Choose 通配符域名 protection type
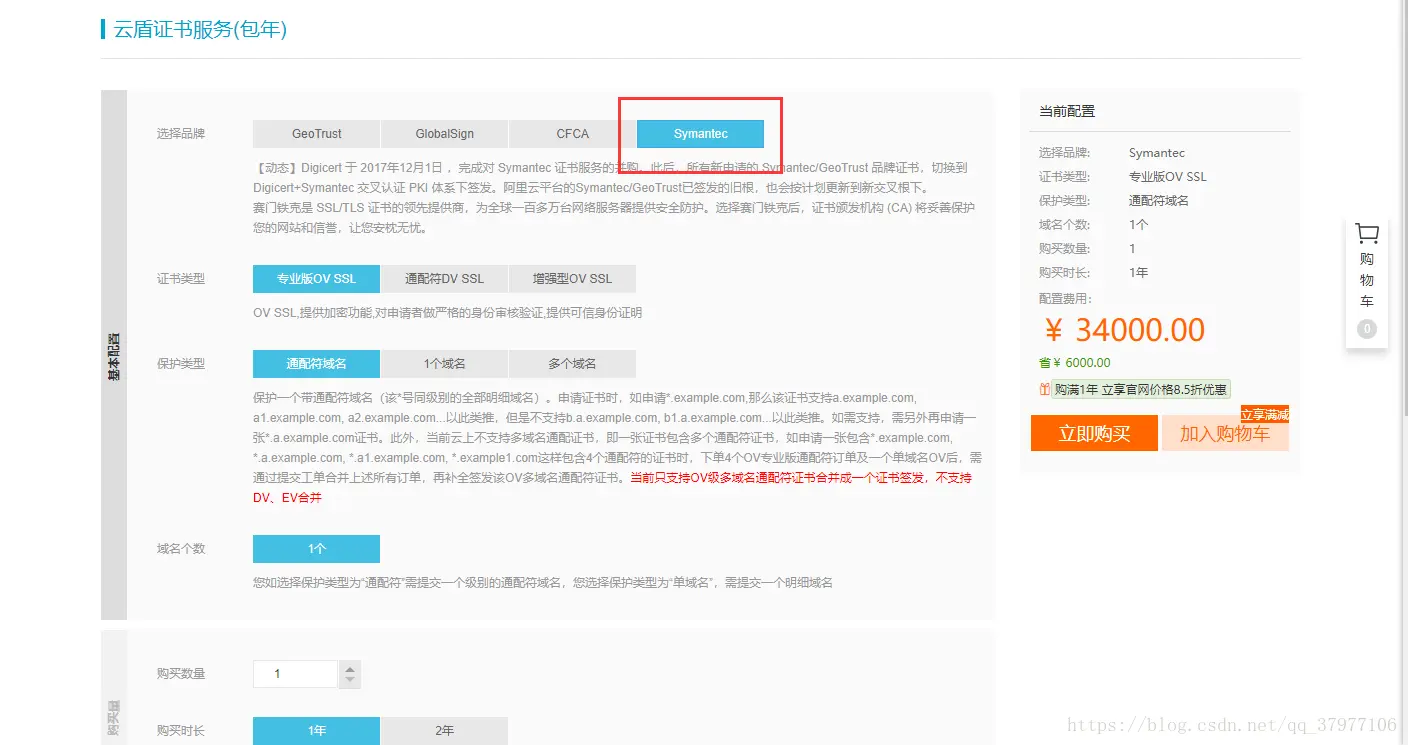 click(317, 364)
